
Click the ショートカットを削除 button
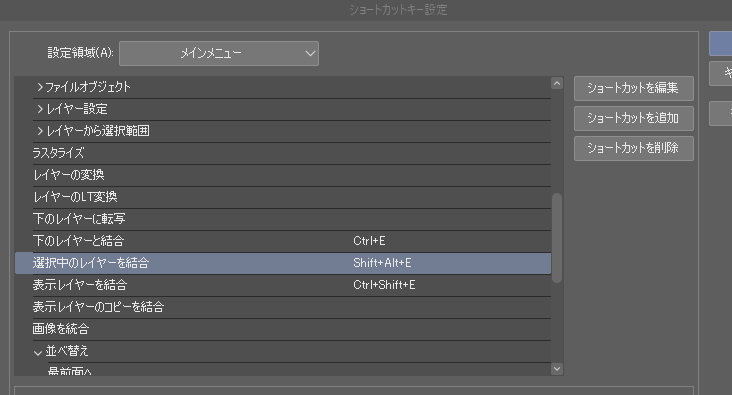click(633, 148)
